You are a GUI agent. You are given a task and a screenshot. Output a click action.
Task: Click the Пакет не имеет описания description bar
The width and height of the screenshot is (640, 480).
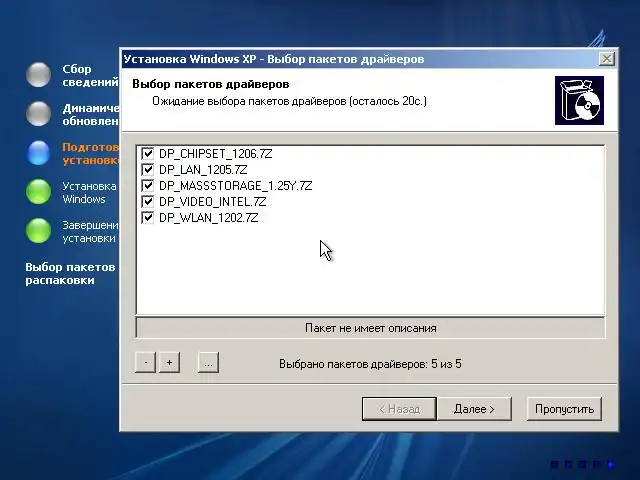(370, 328)
